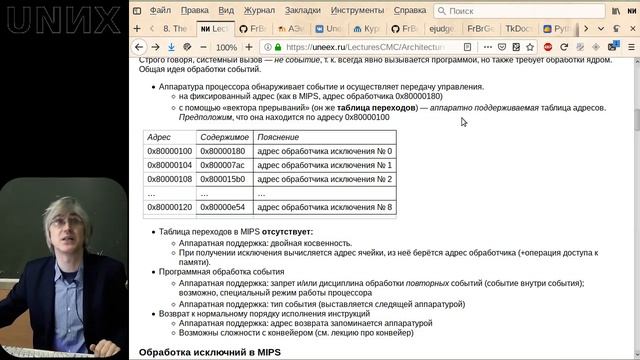Switch to the first GitHub 'FrB' tab

click(x=253, y=29)
